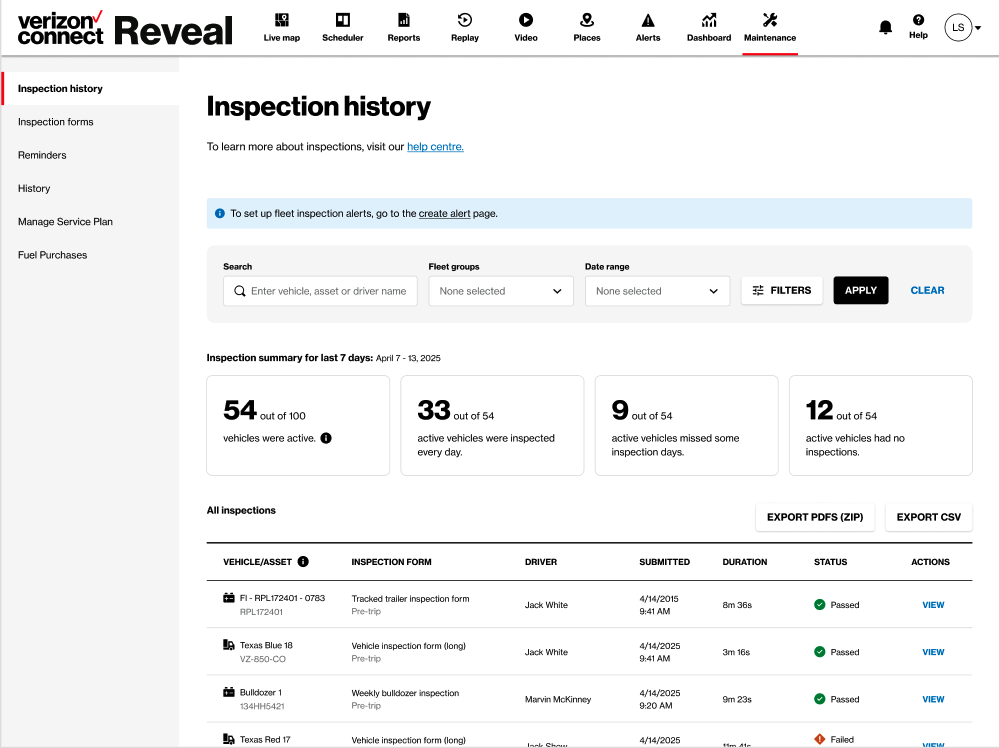
Task: Open the notifications bell icon
Action: pyautogui.click(x=885, y=27)
